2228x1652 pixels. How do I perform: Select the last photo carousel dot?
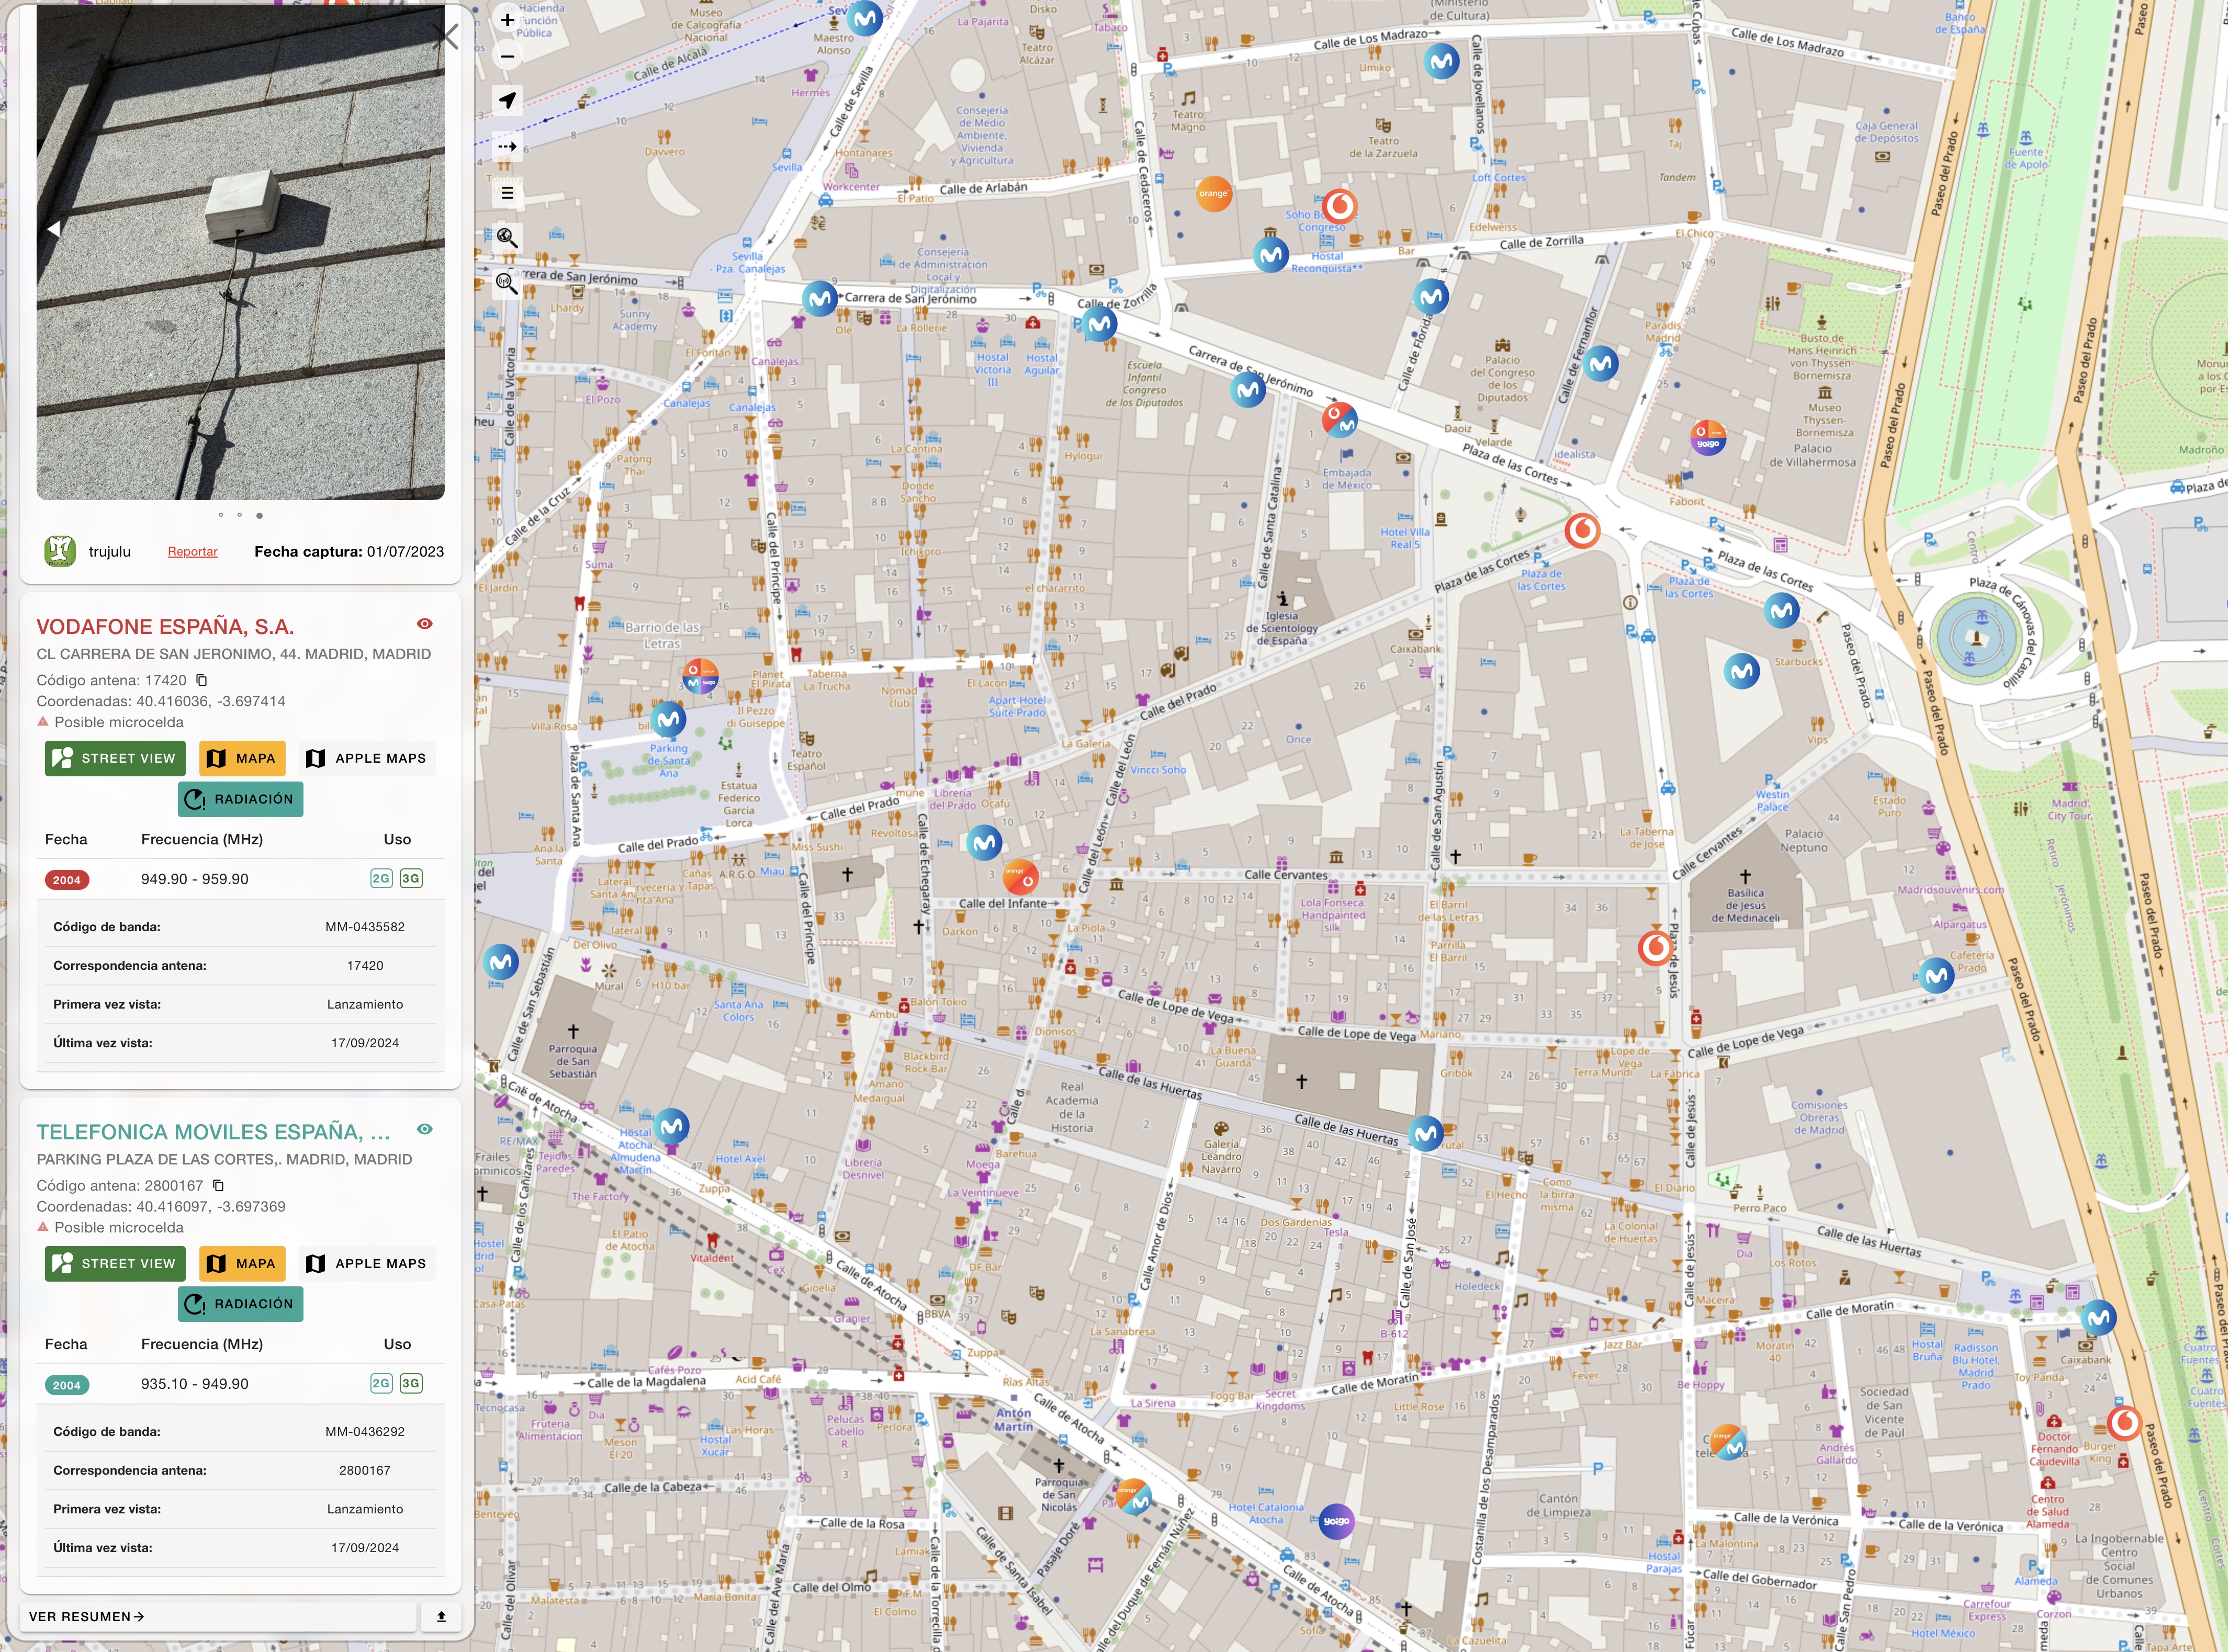(x=259, y=516)
